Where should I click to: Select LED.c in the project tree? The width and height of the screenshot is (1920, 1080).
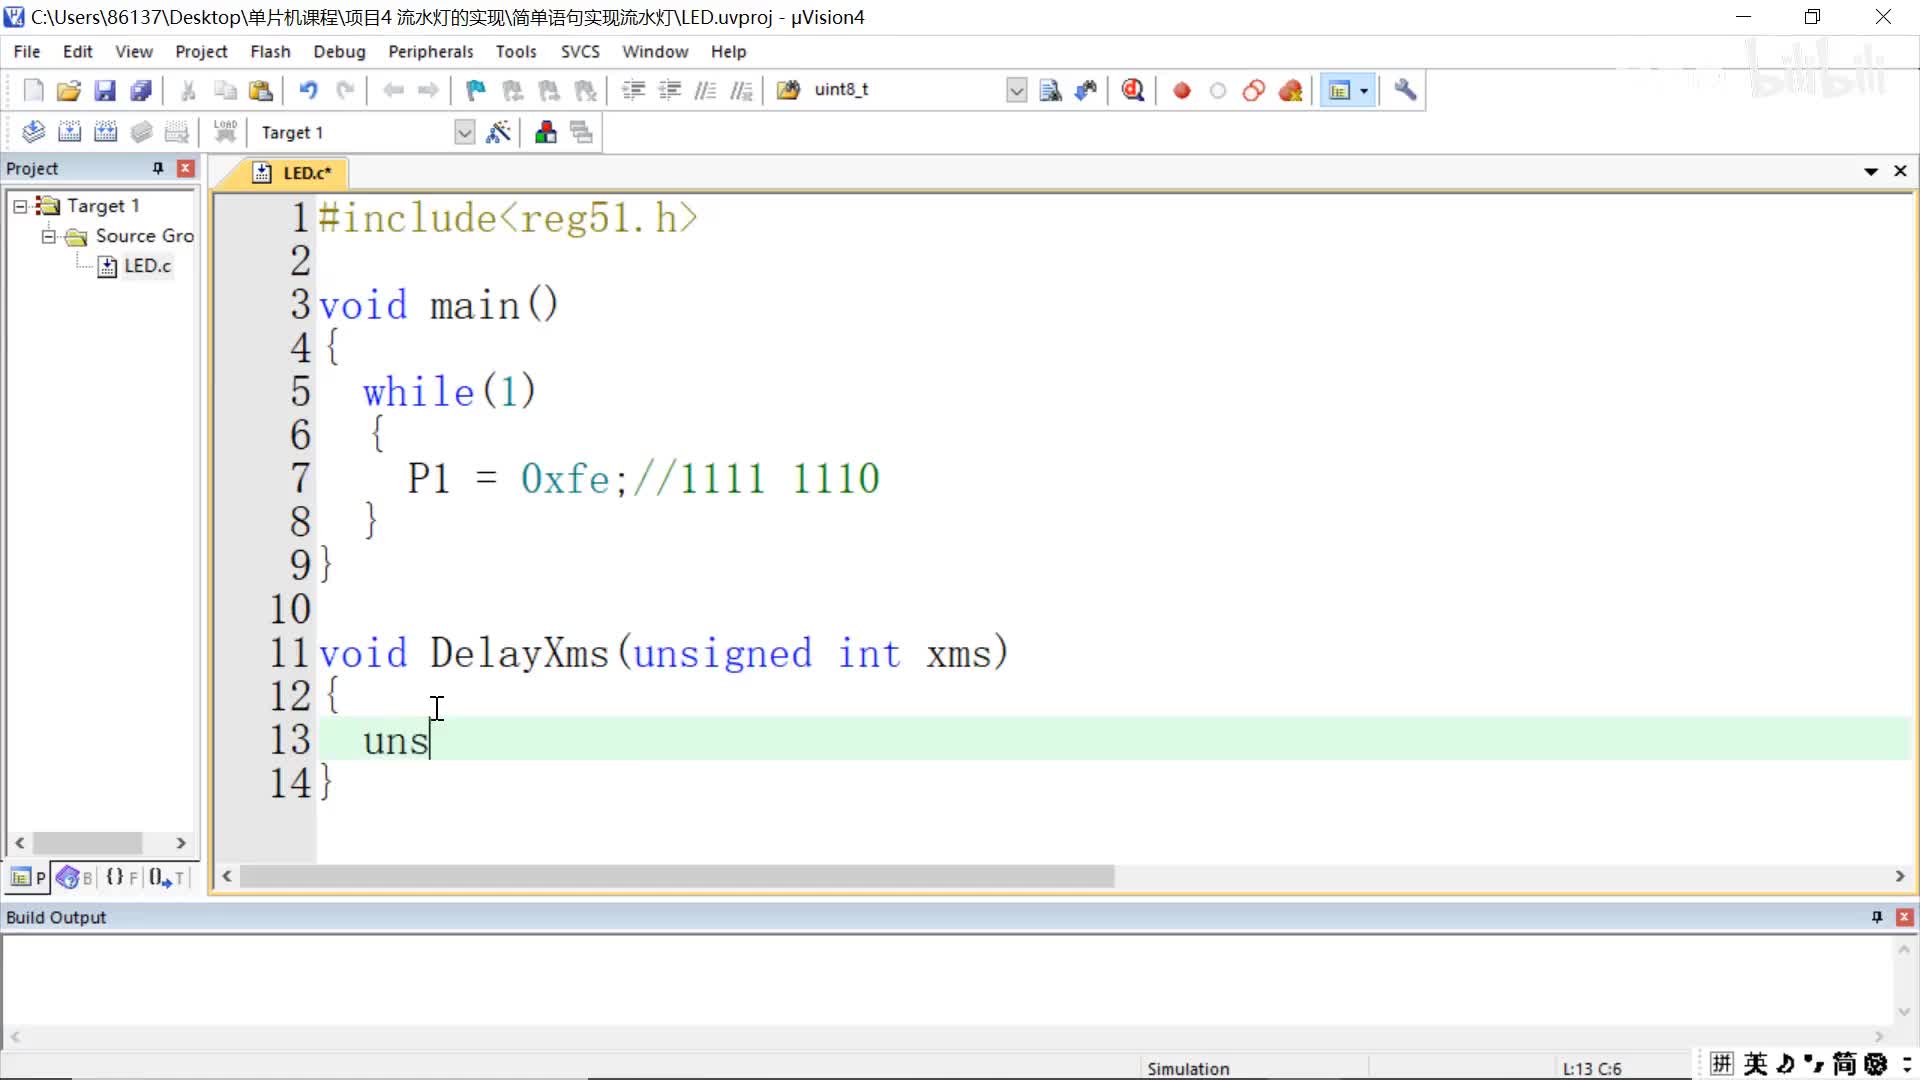point(147,266)
